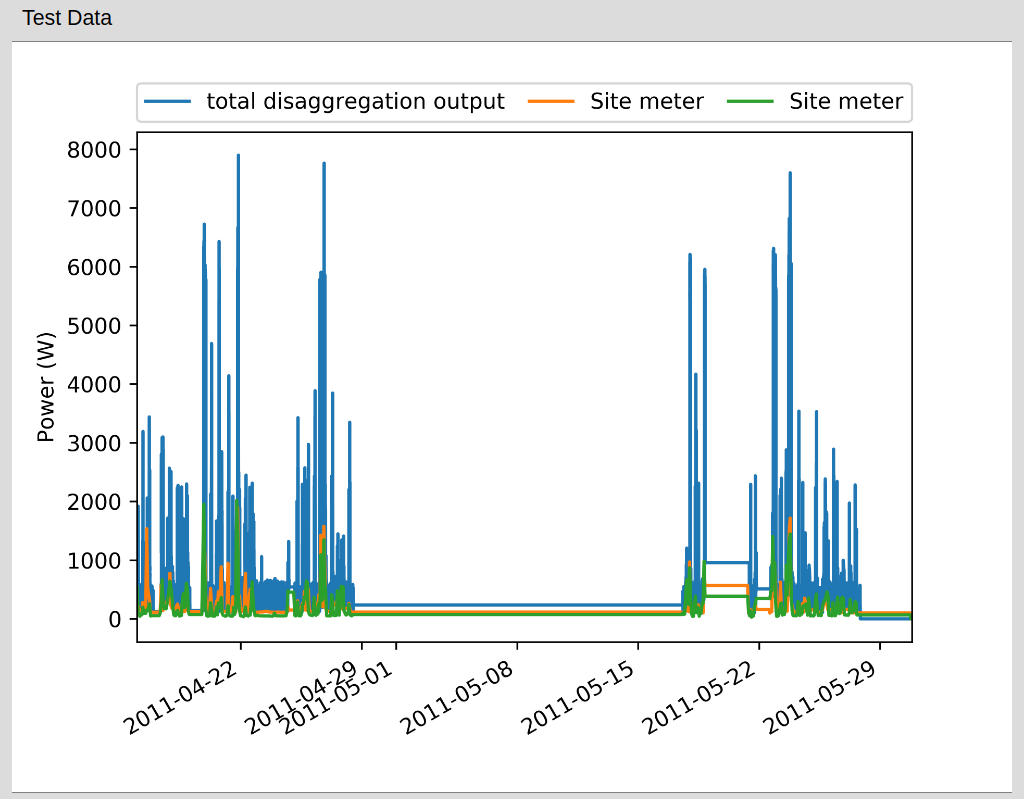Click the 1000 y-axis tick label
The width and height of the screenshot is (1024, 799).
[x=94, y=561]
